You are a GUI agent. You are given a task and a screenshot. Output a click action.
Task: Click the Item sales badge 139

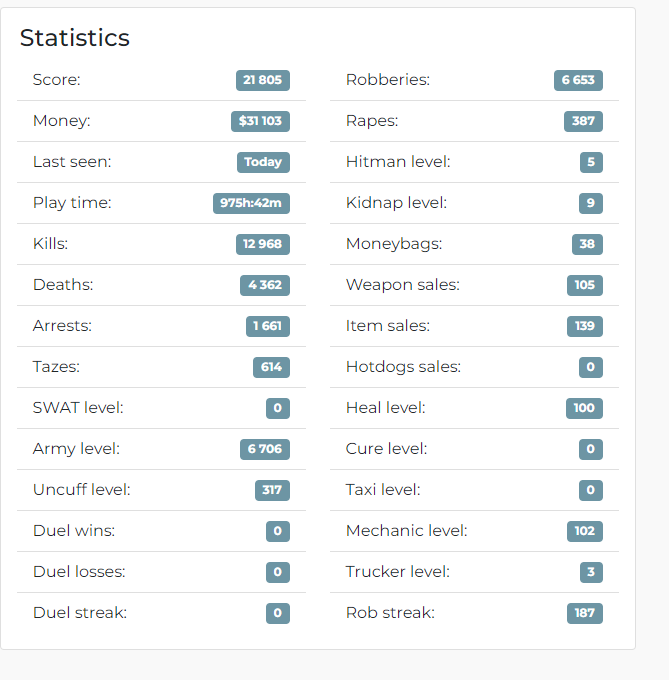coord(585,326)
